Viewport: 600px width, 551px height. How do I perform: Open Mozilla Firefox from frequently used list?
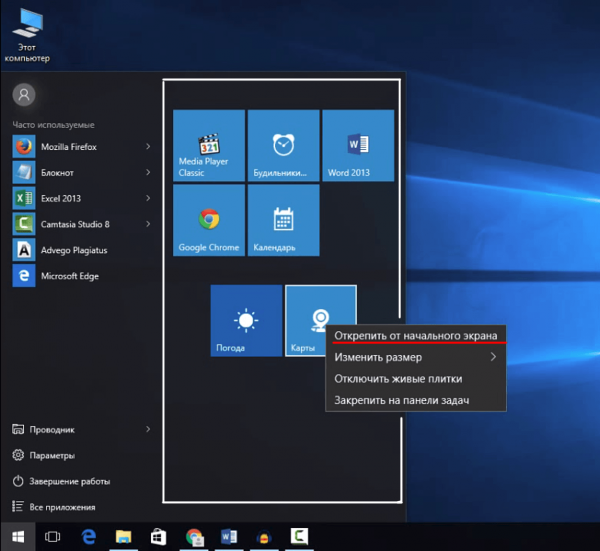(x=82, y=147)
